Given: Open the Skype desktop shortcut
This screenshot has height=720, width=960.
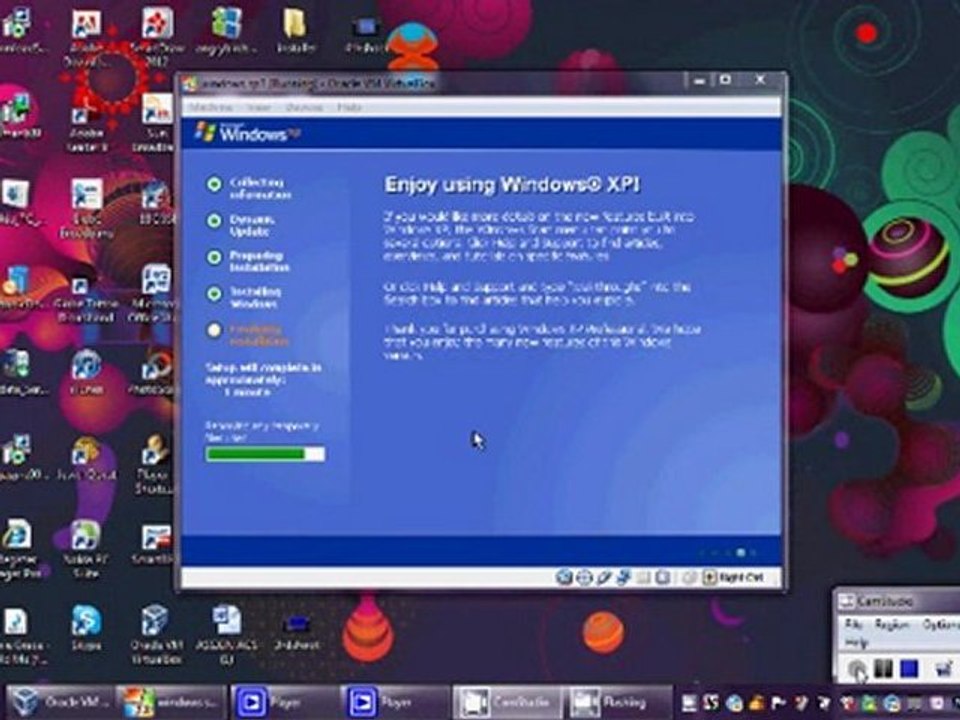Looking at the screenshot, I should click(86, 628).
